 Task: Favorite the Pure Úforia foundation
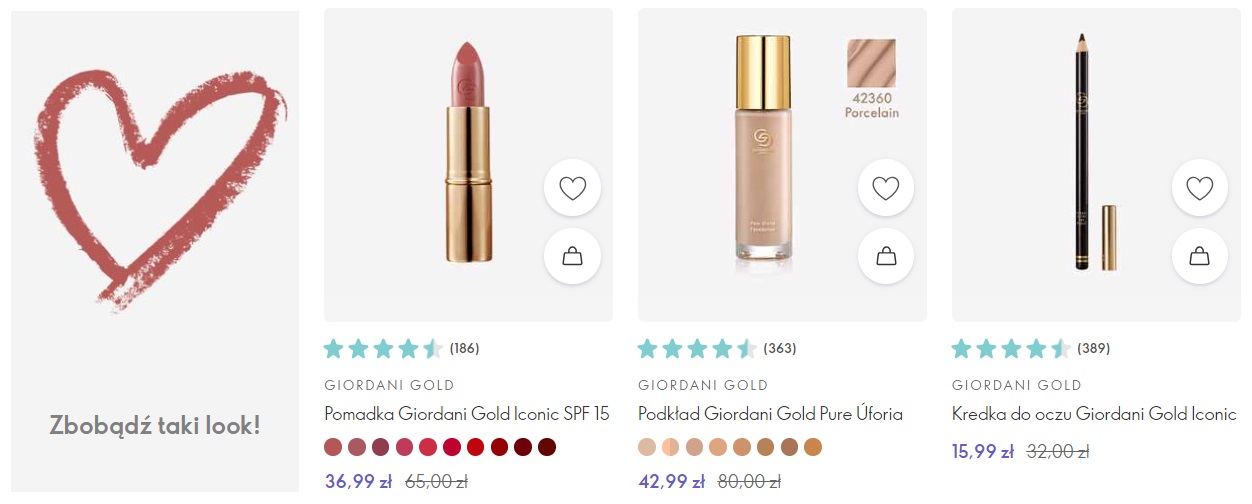tap(886, 188)
